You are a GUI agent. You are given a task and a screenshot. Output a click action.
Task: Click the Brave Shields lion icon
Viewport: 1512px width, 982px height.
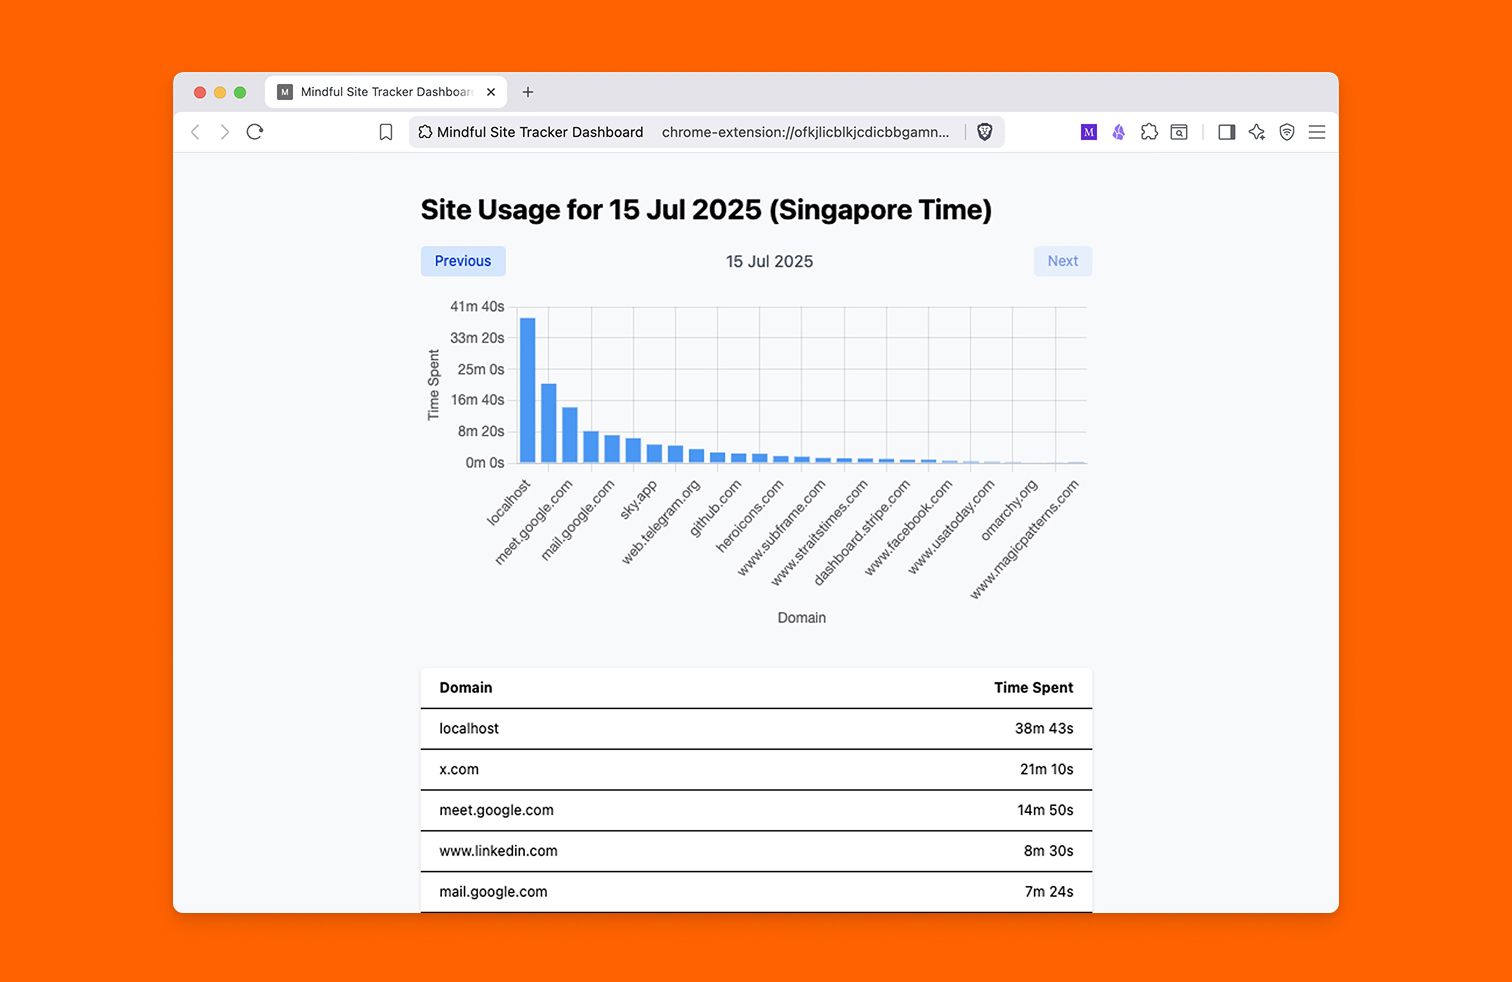[984, 132]
